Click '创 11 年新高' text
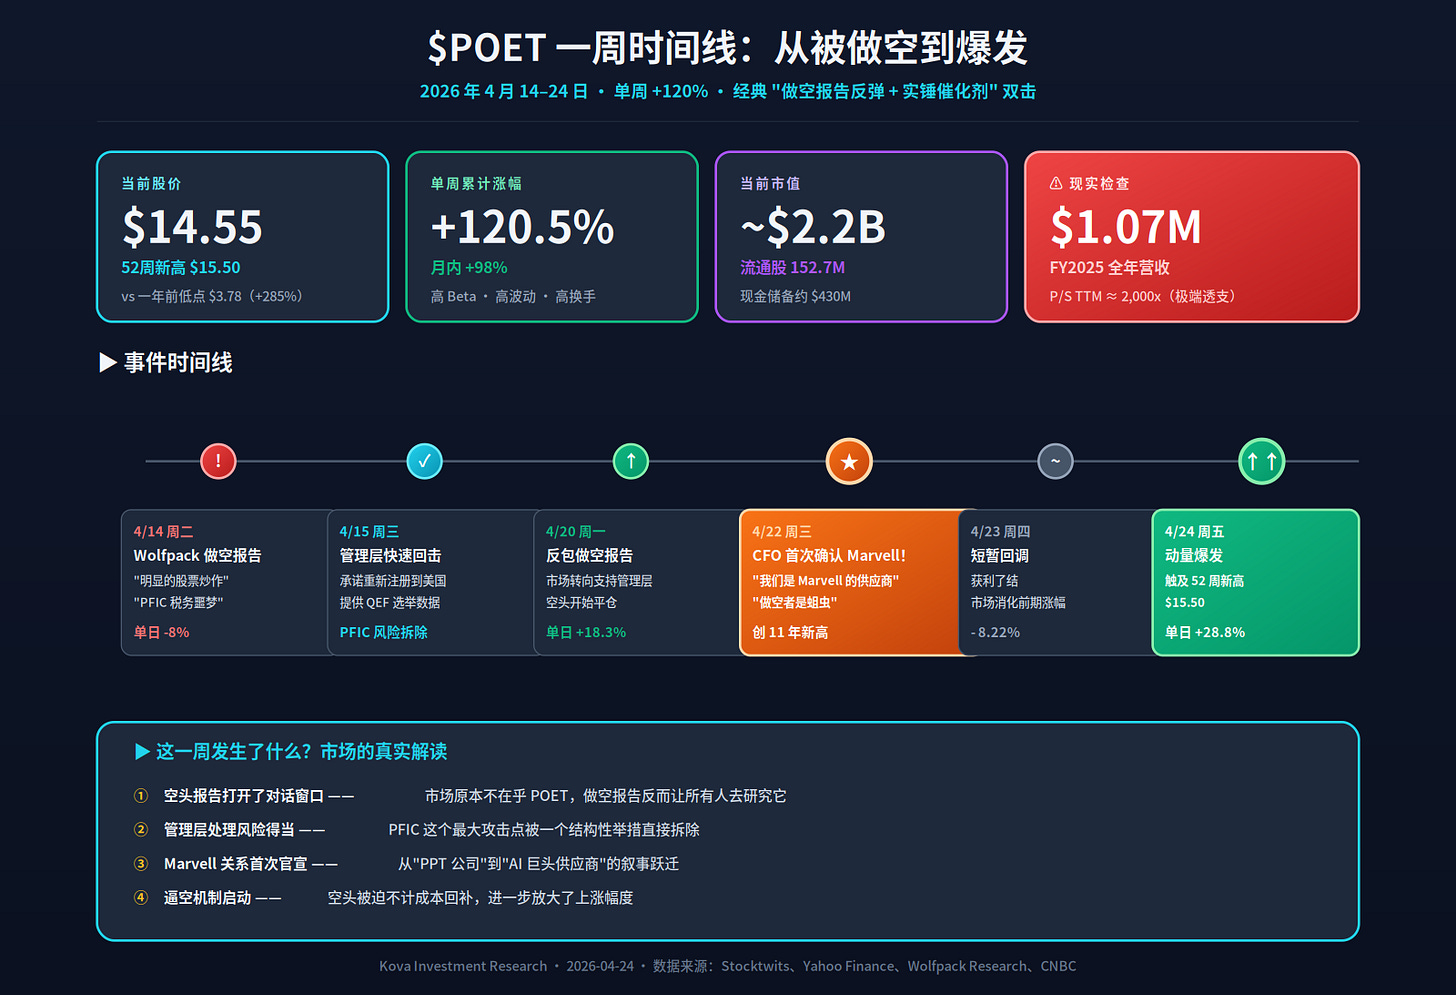The image size is (1456, 995). (790, 632)
